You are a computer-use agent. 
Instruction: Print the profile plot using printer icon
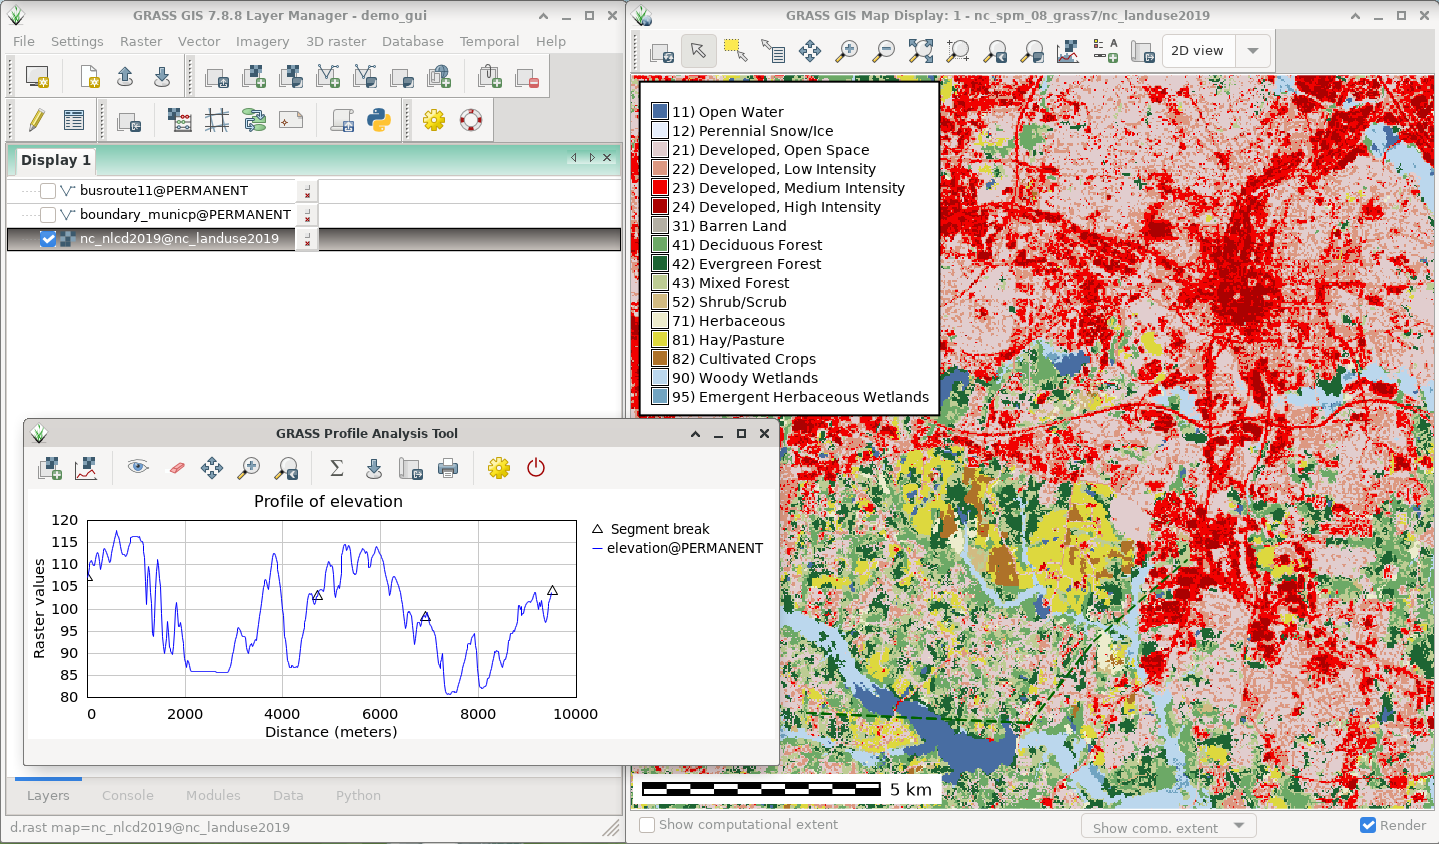[x=448, y=468]
